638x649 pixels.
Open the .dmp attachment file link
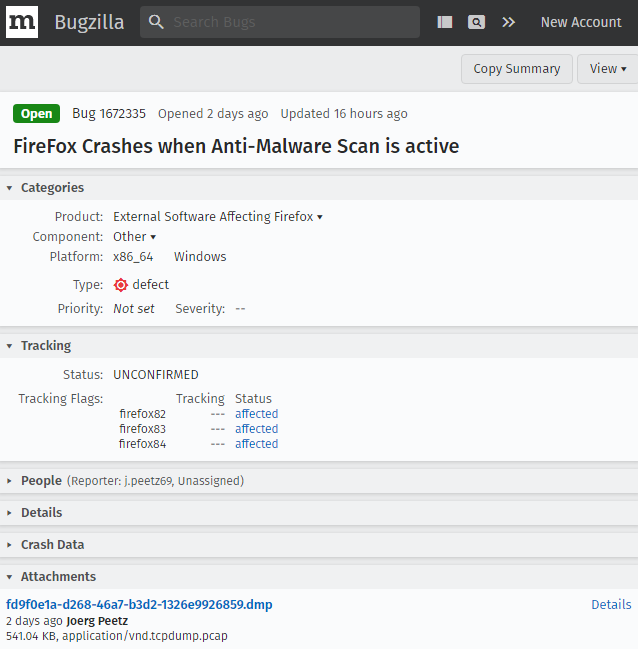coord(139,605)
